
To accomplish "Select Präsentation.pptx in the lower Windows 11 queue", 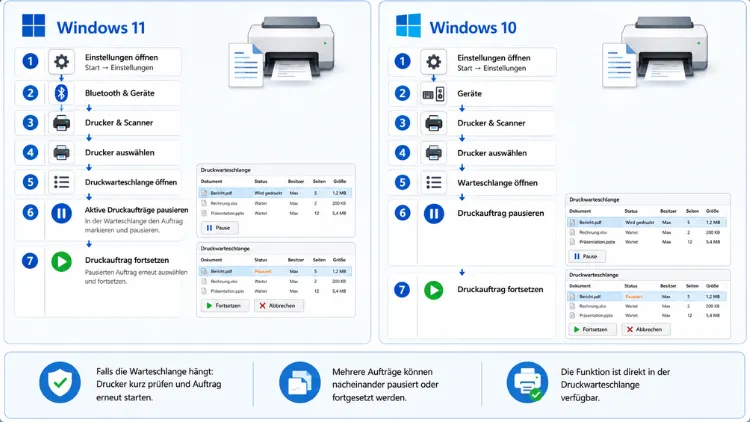I will (x=276, y=291).
